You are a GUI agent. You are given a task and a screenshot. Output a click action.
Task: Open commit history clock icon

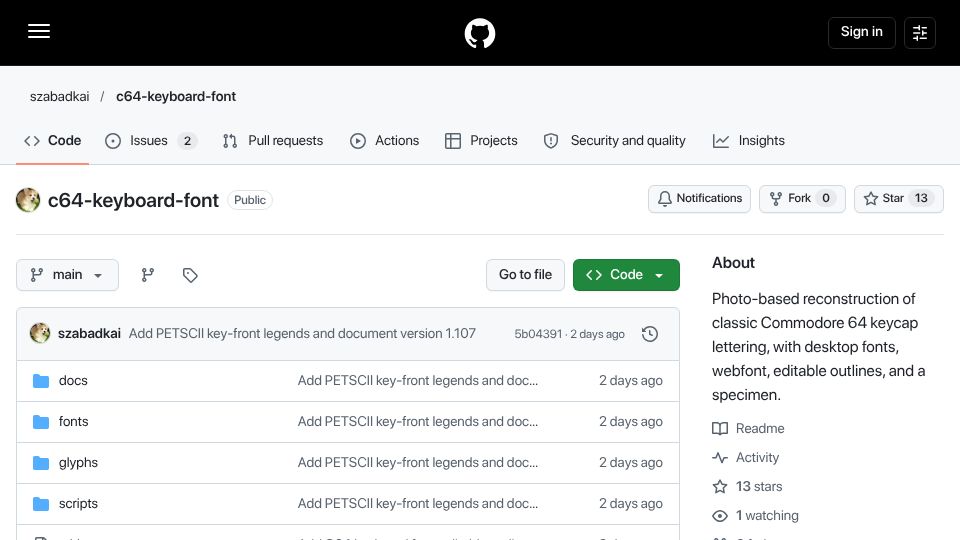[650, 334]
